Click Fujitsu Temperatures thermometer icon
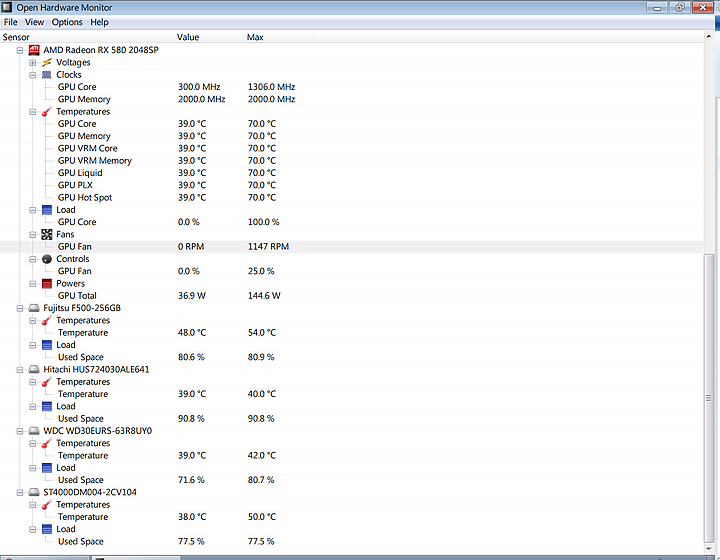The image size is (720, 560). 46,320
